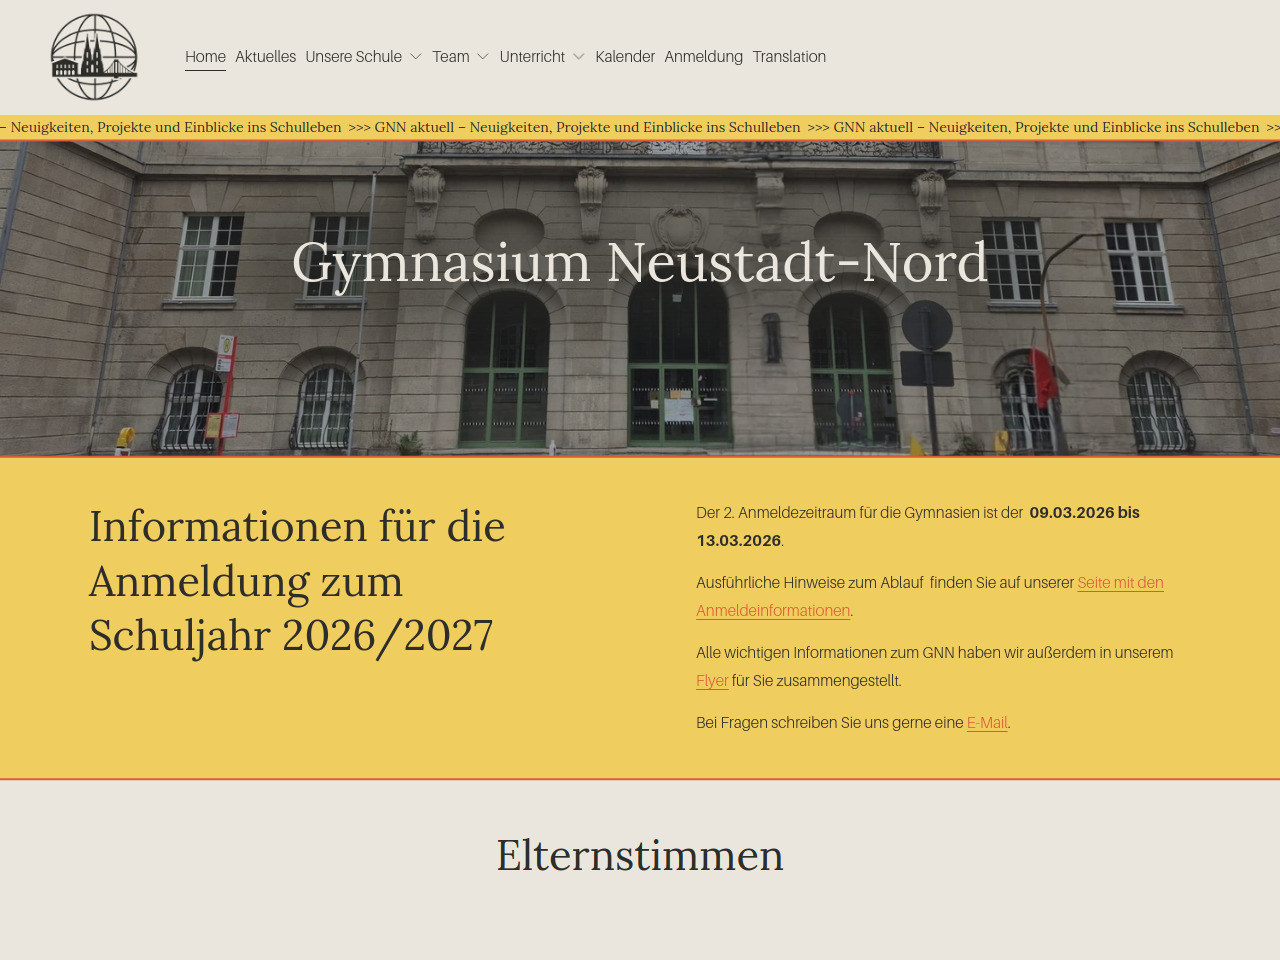This screenshot has height=960, width=1280.
Task: Click the school globe logo
Action: [x=94, y=57]
